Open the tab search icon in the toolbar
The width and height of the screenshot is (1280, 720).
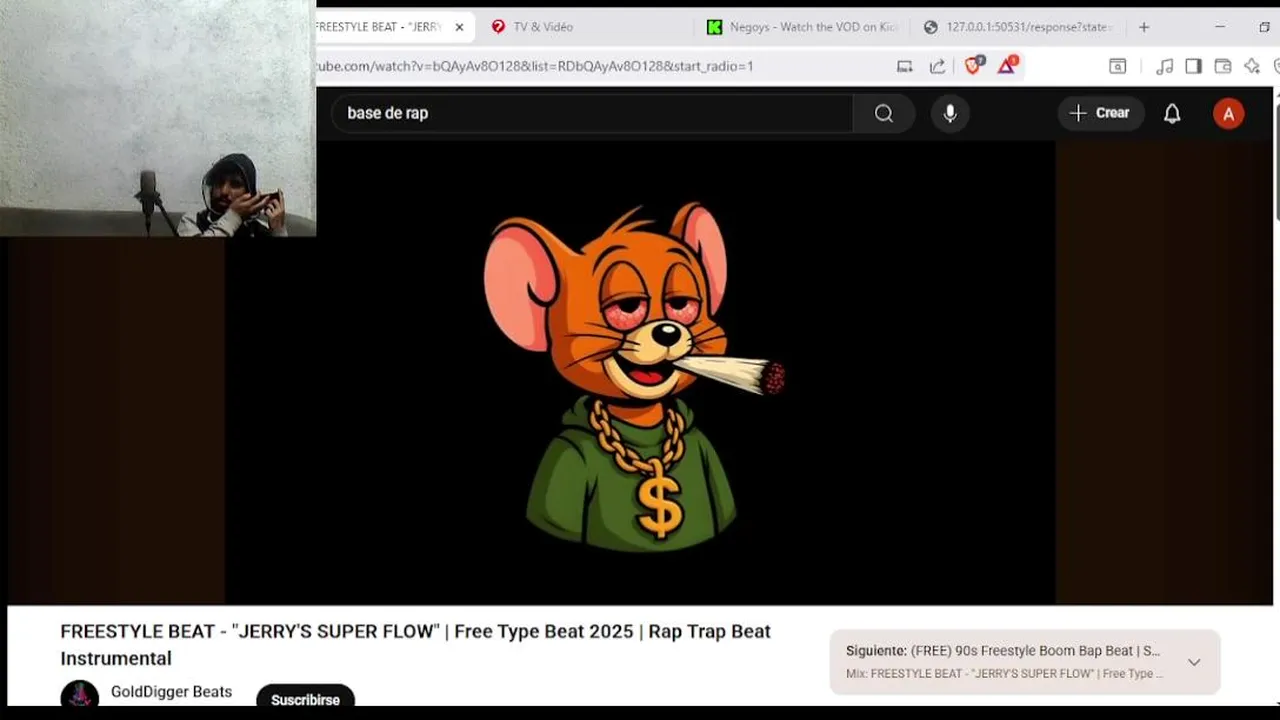point(1117,66)
